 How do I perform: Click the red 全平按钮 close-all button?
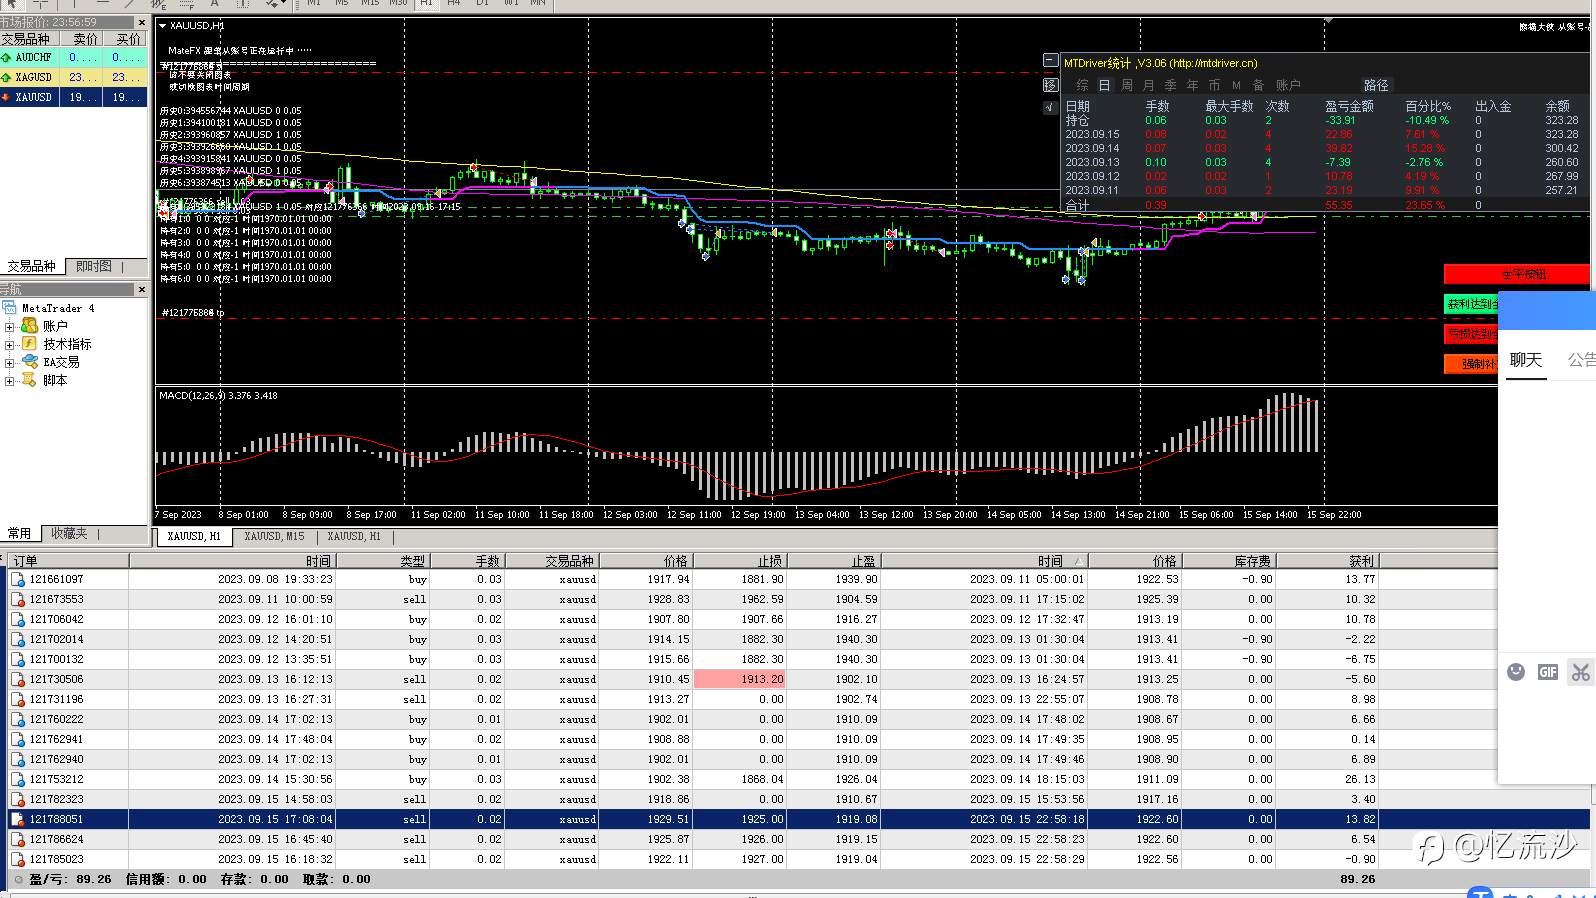pyautogui.click(x=1516, y=274)
